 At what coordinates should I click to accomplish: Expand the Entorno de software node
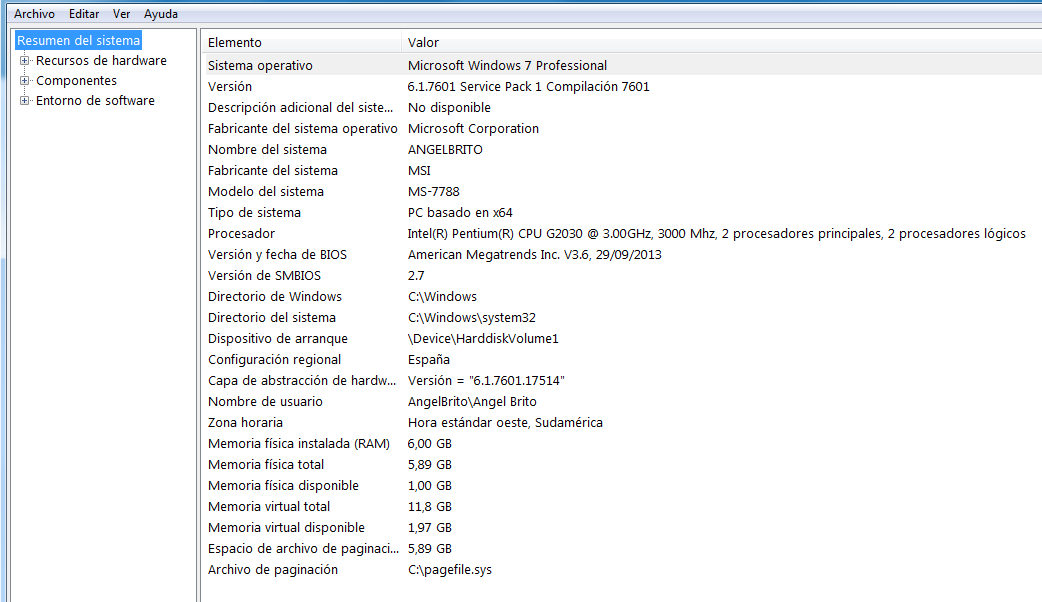(x=25, y=101)
